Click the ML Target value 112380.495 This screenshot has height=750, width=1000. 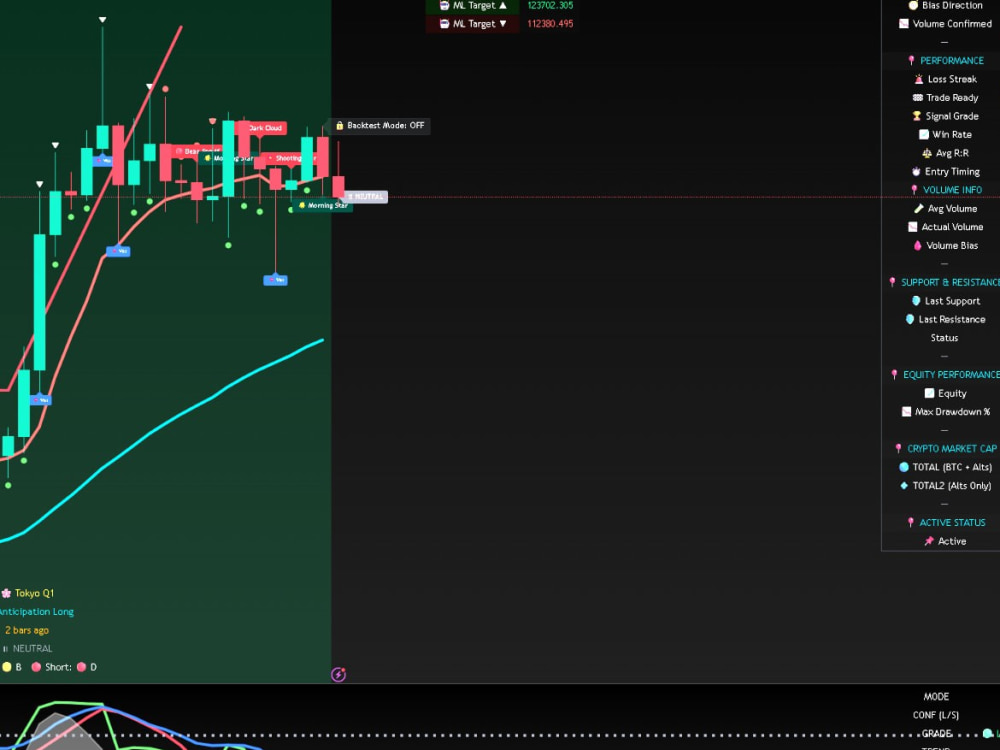coord(550,24)
